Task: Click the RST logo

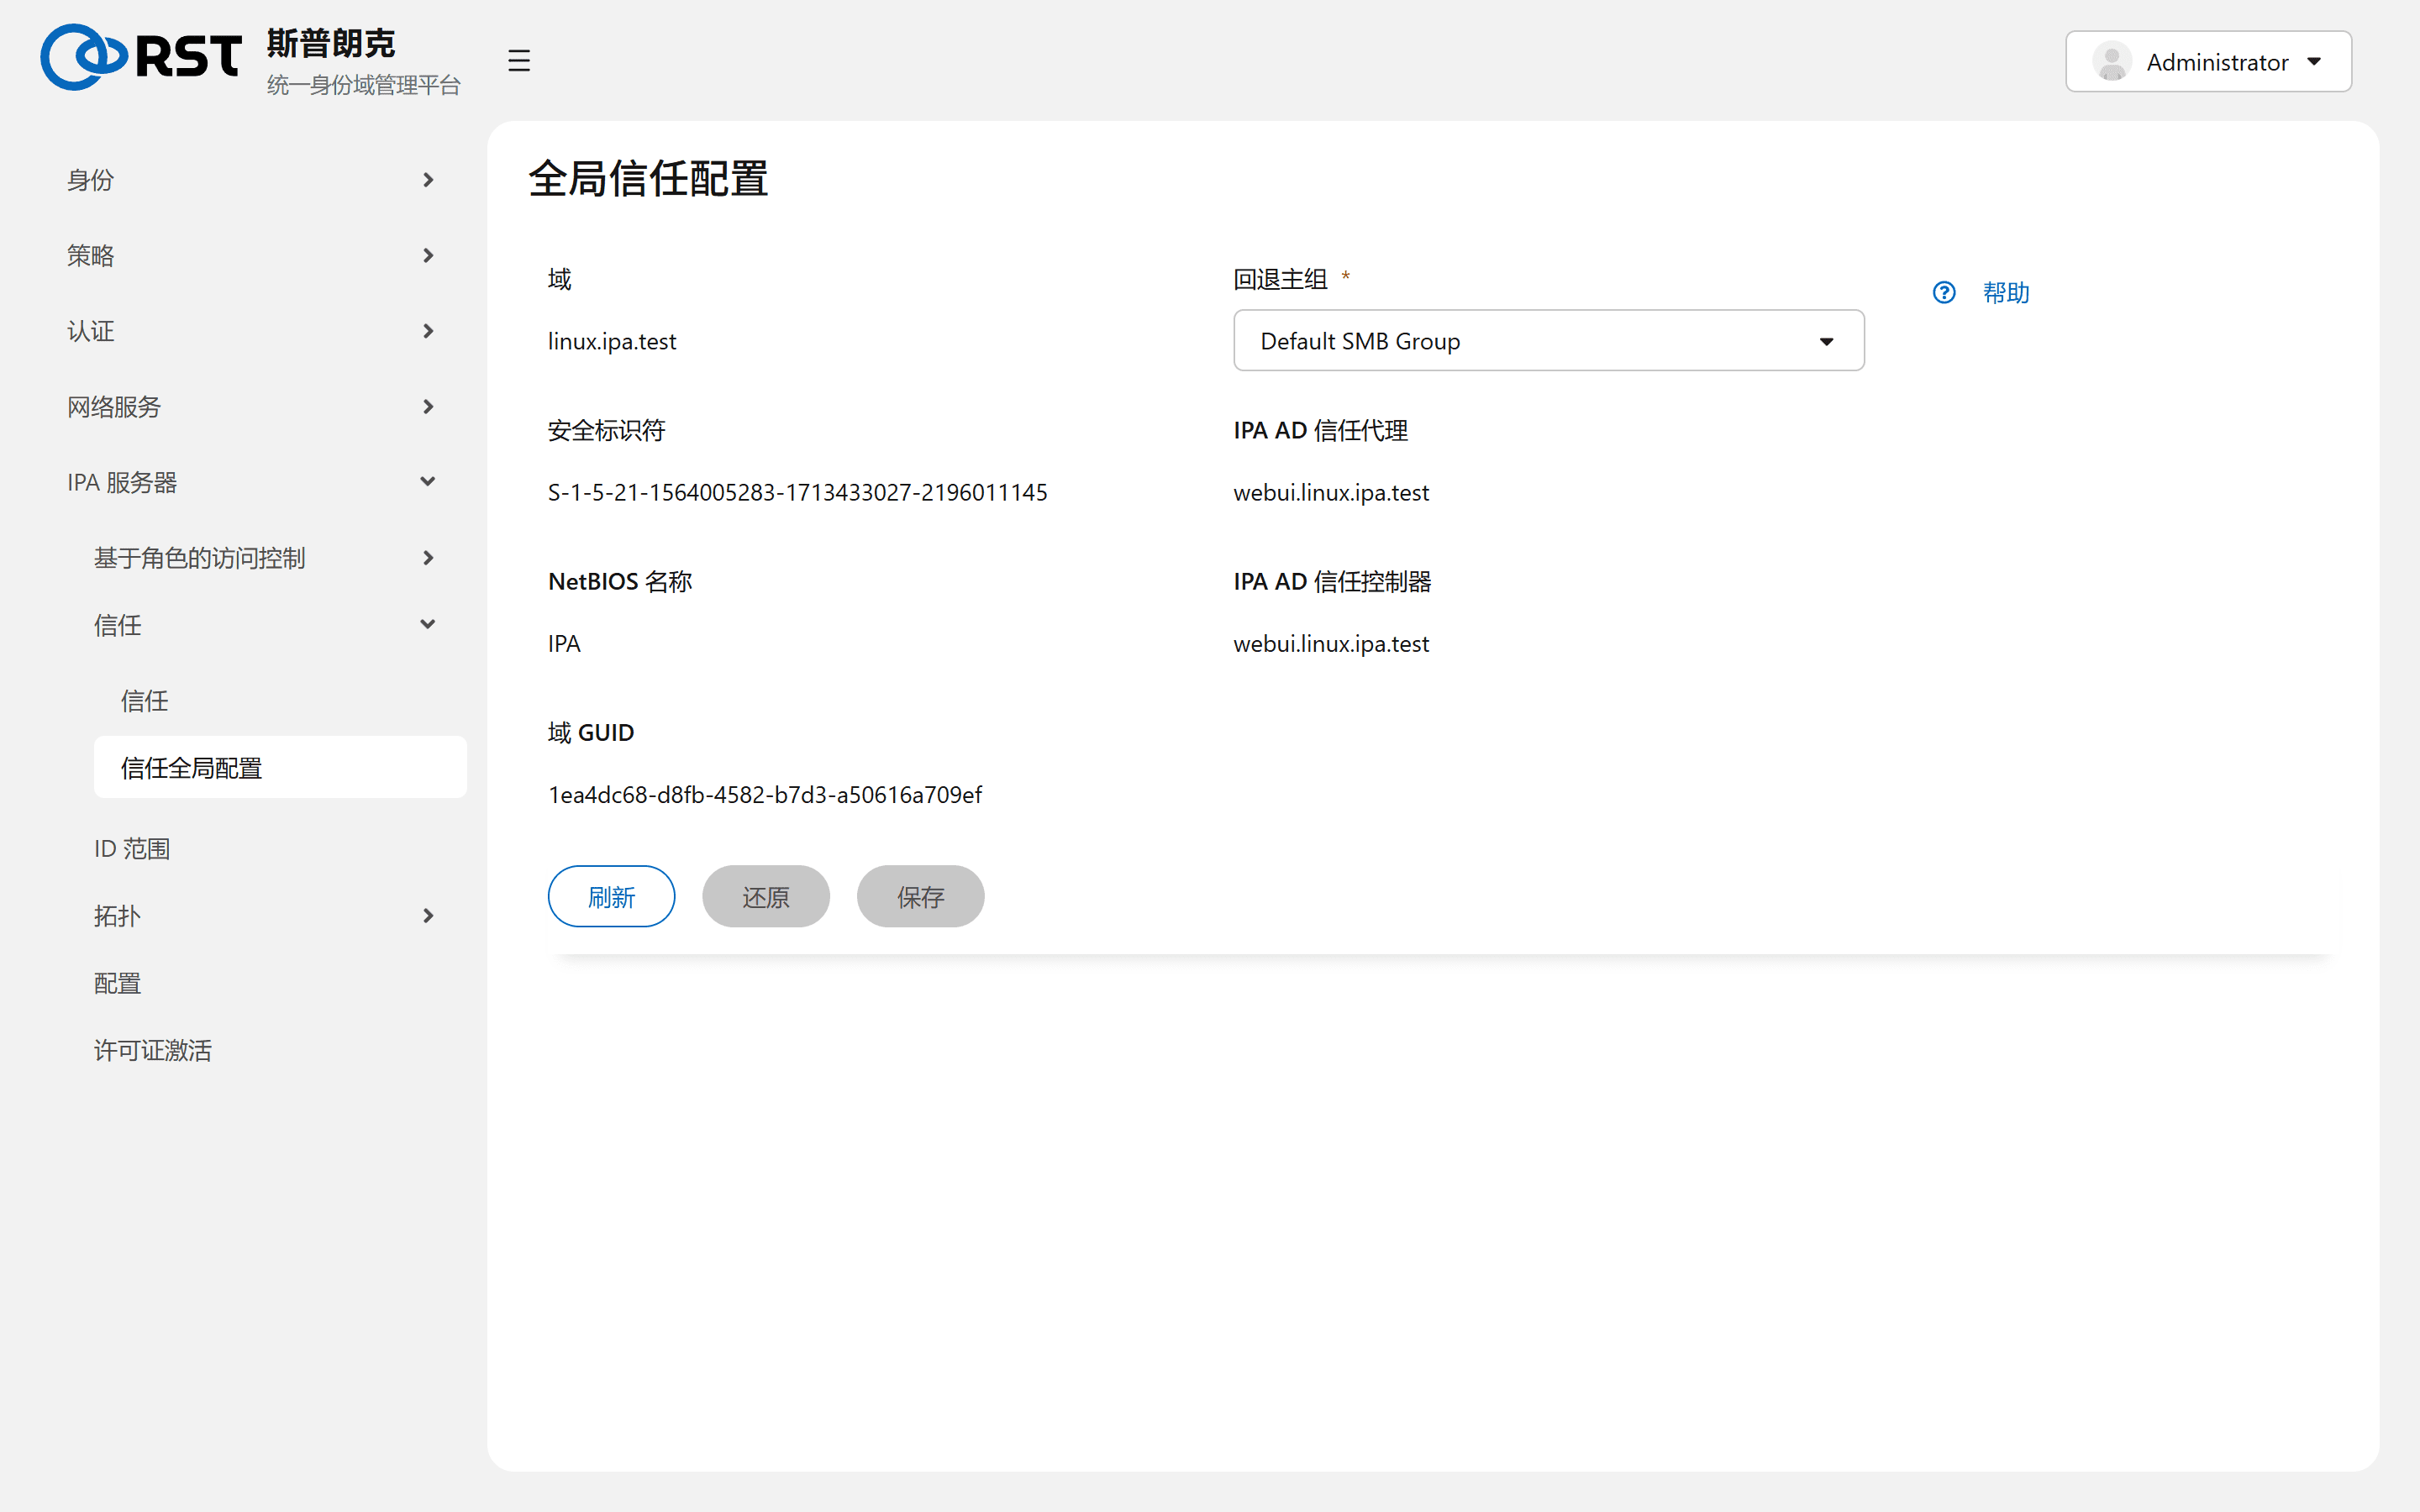Action: click(141, 57)
